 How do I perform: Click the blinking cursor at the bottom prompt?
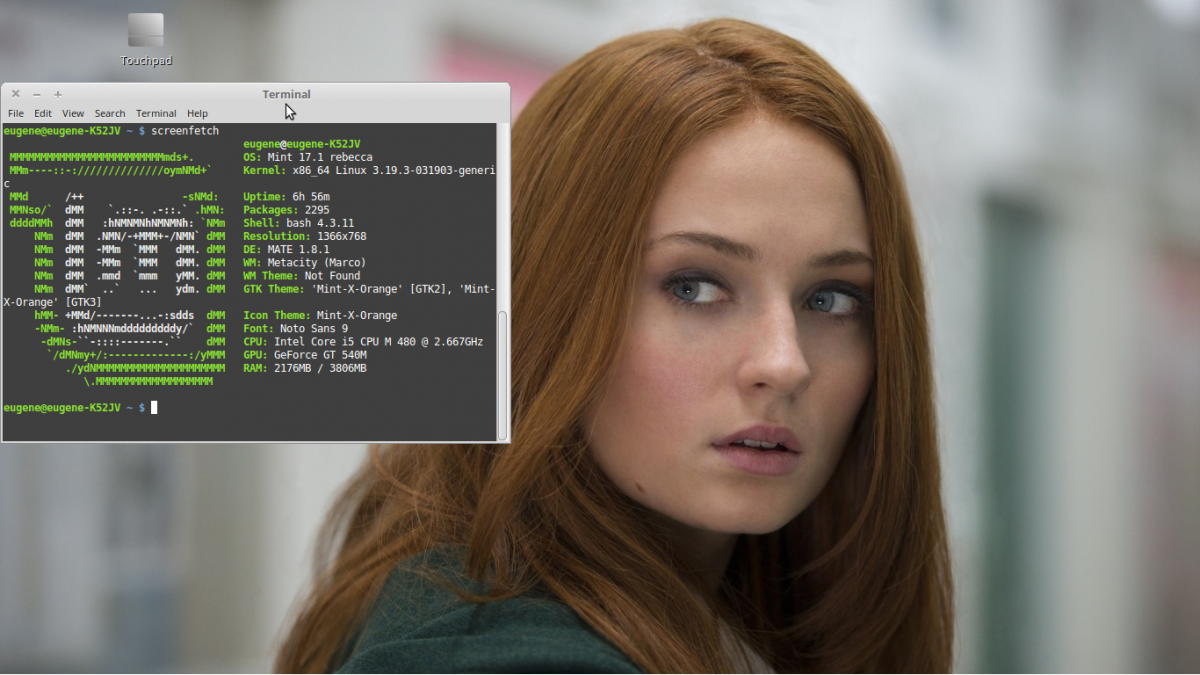154,407
